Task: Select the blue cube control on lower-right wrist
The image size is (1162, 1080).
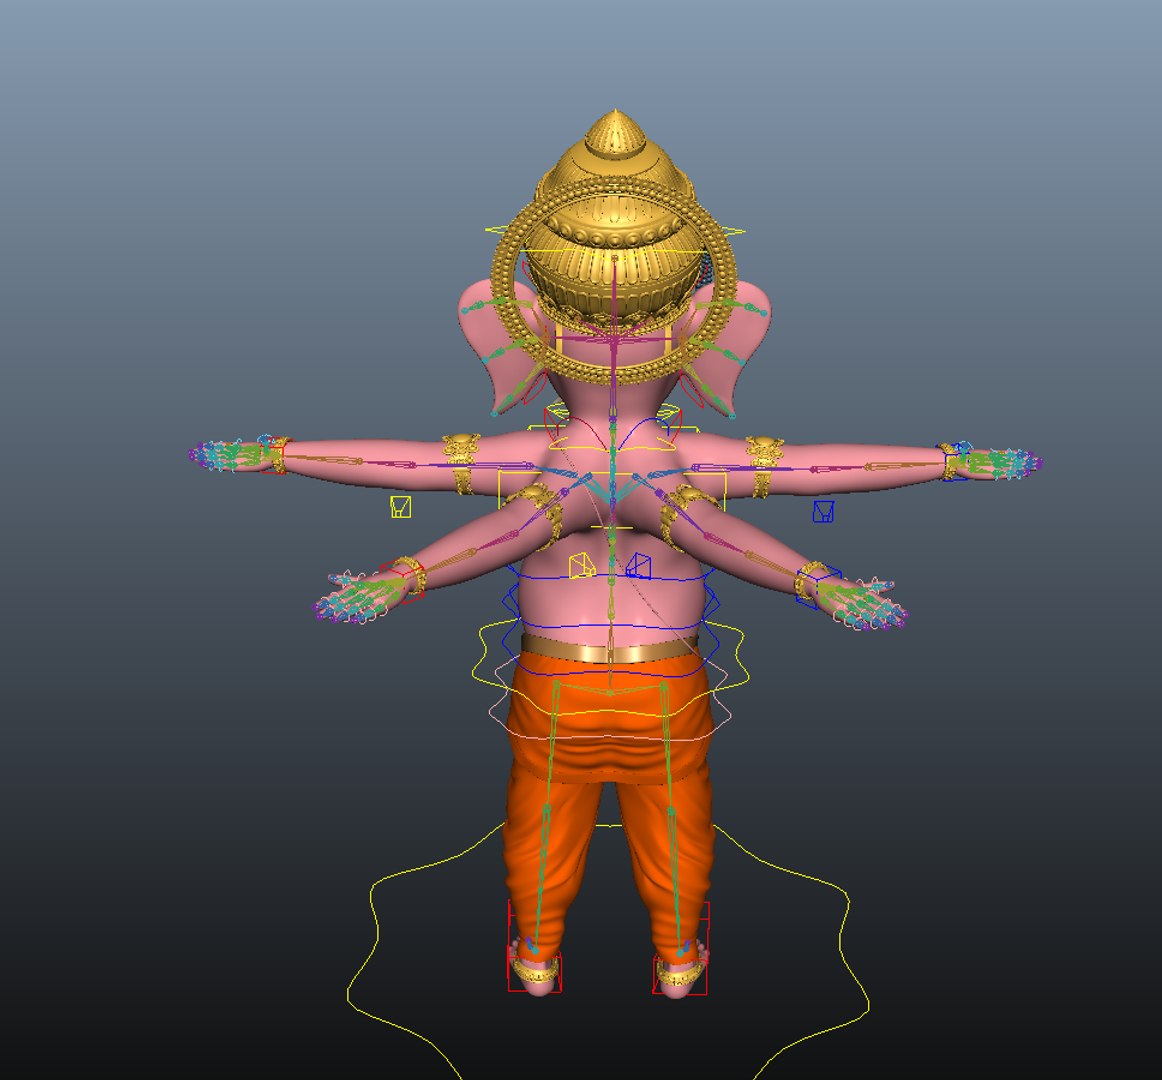Action: tap(818, 587)
